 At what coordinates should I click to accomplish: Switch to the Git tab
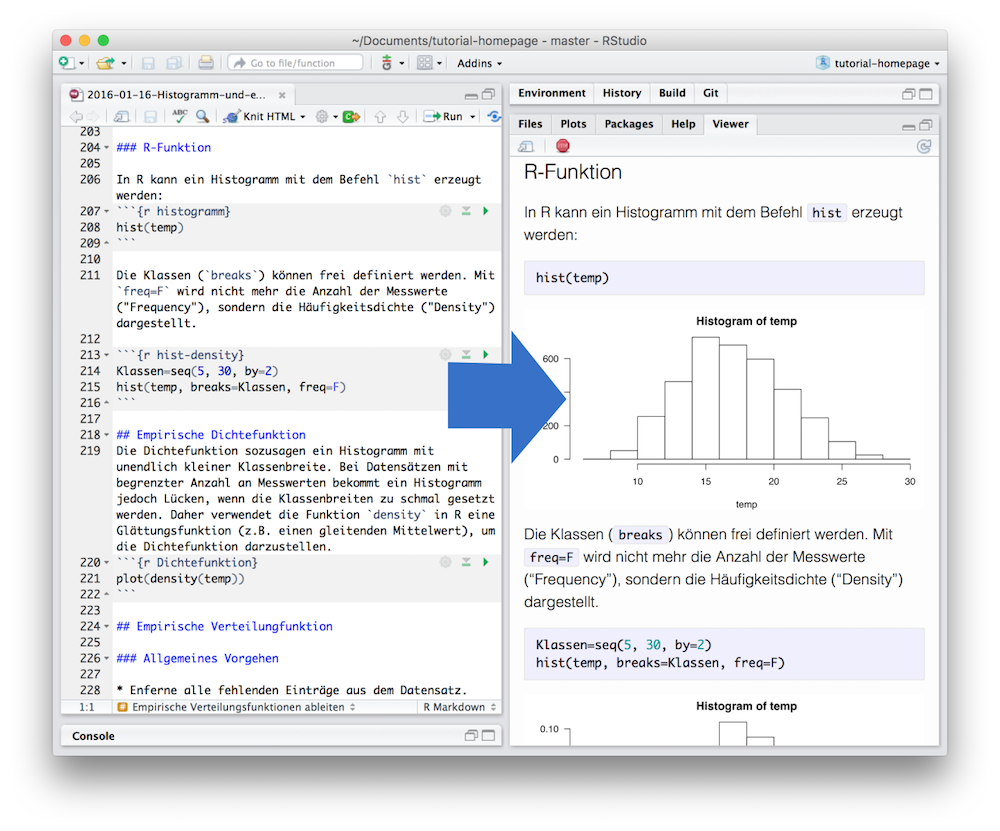click(x=710, y=93)
